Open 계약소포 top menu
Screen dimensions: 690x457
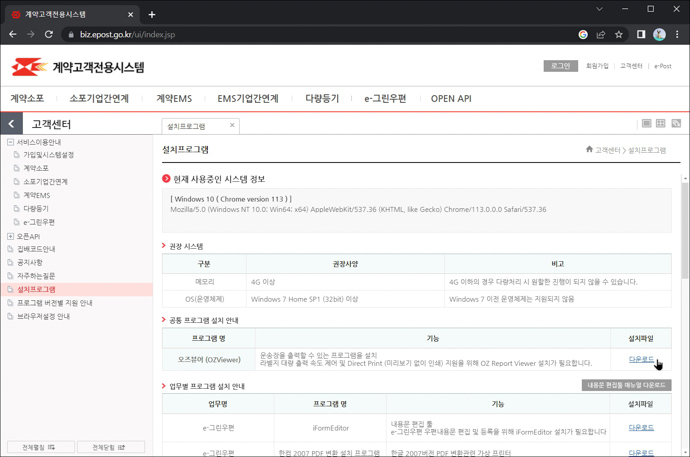(x=27, y=98)
